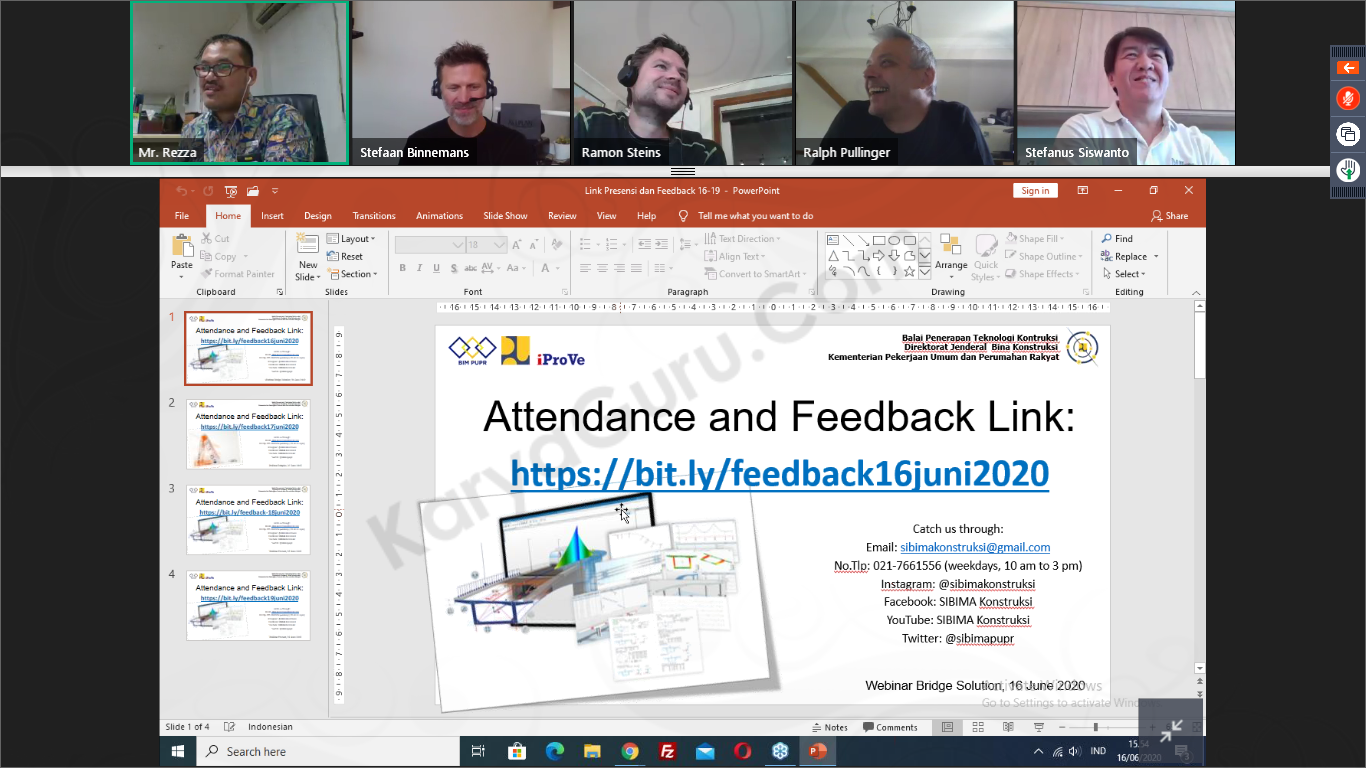The width and height of the screenshot is (1366, 768).
Task: Click the Sign in button
Action: (1035, 191)
